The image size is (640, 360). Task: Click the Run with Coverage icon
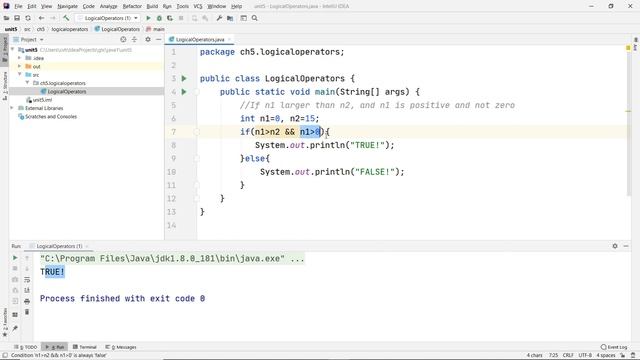170,18
